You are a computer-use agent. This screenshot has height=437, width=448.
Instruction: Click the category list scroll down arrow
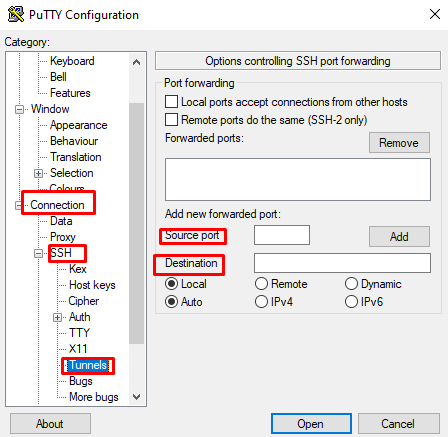[x=136, y=397]
